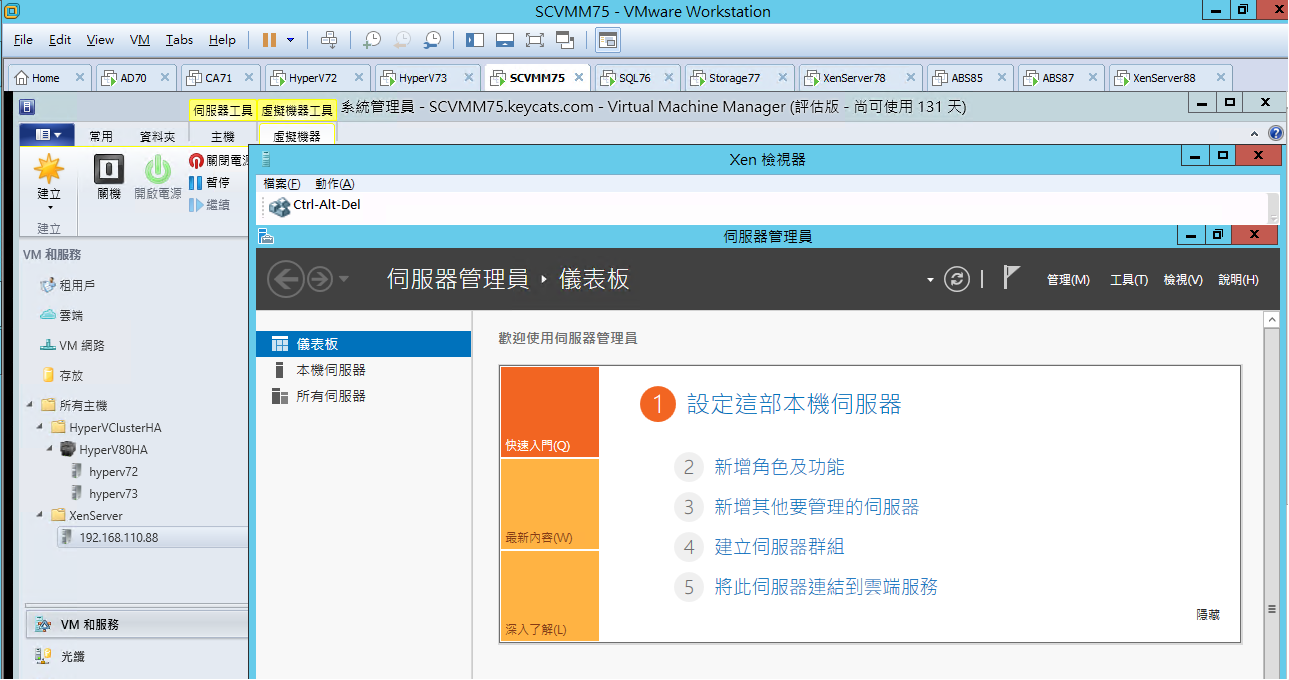Screen dimensions: 1289x680
Task: Click the 暫停 pause button in VMM ribbon
Action: (x=209, y=182)
